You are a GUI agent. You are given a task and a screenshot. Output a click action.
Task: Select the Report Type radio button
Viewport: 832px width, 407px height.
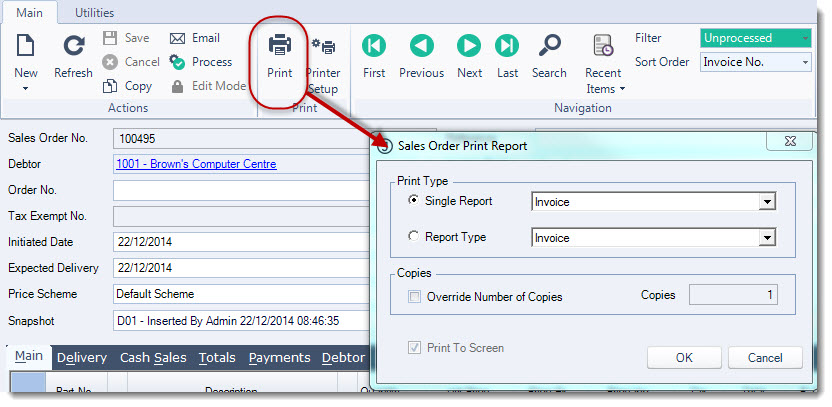(x=413, y=236)
